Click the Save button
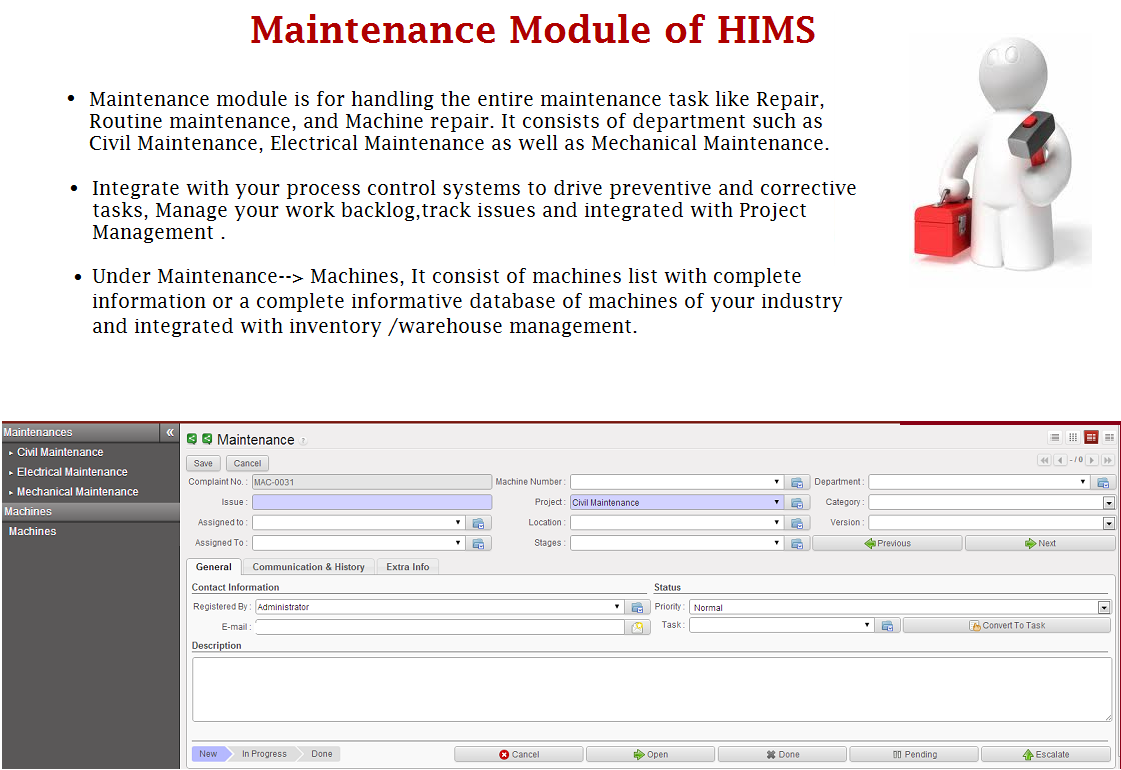Viewport: 1121px width, 770px height. click(x=203, y=463)
